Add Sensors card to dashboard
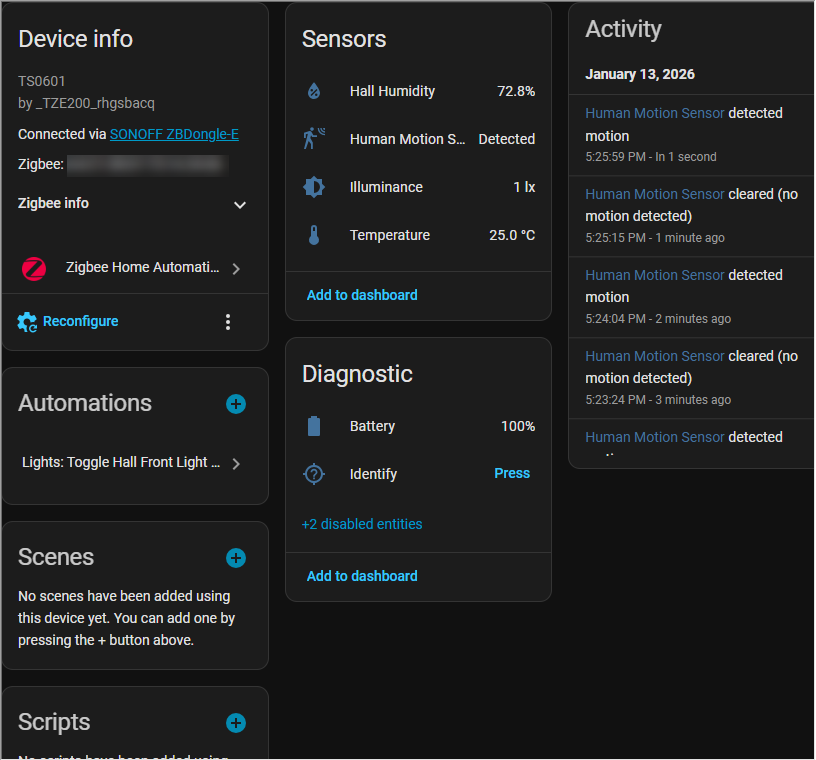816x760 pixels. point(362,295)
